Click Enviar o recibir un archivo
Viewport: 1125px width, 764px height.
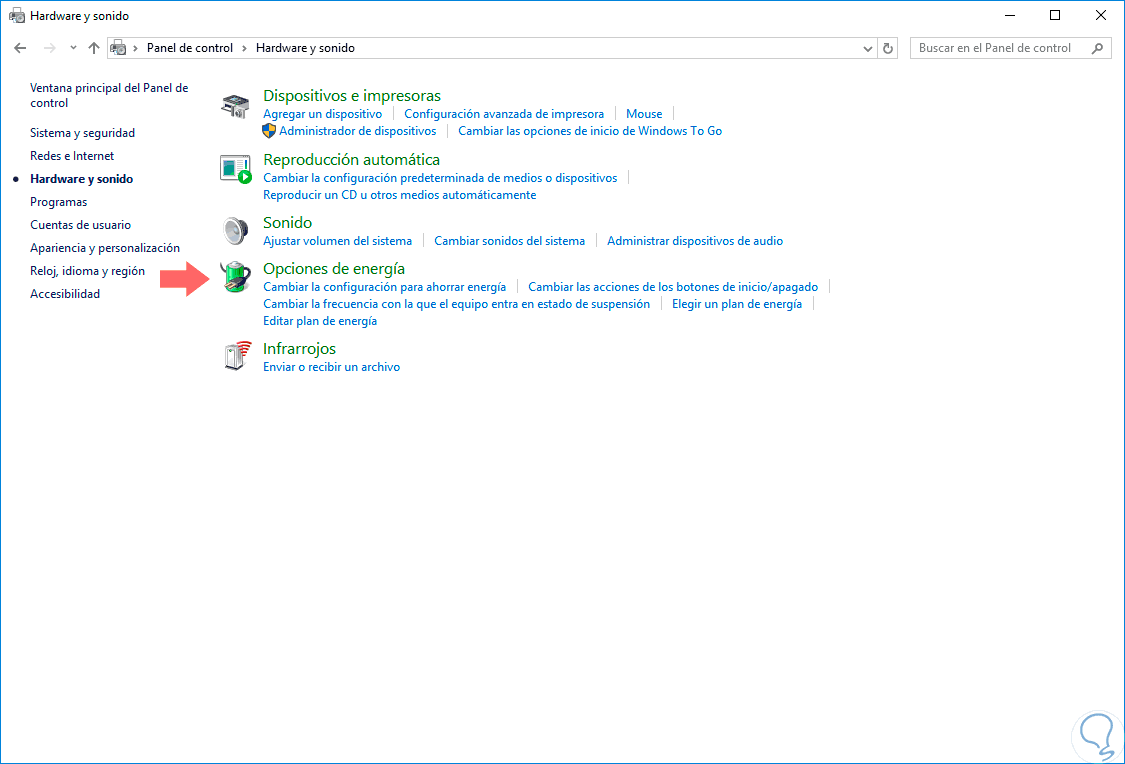(331, 367)
